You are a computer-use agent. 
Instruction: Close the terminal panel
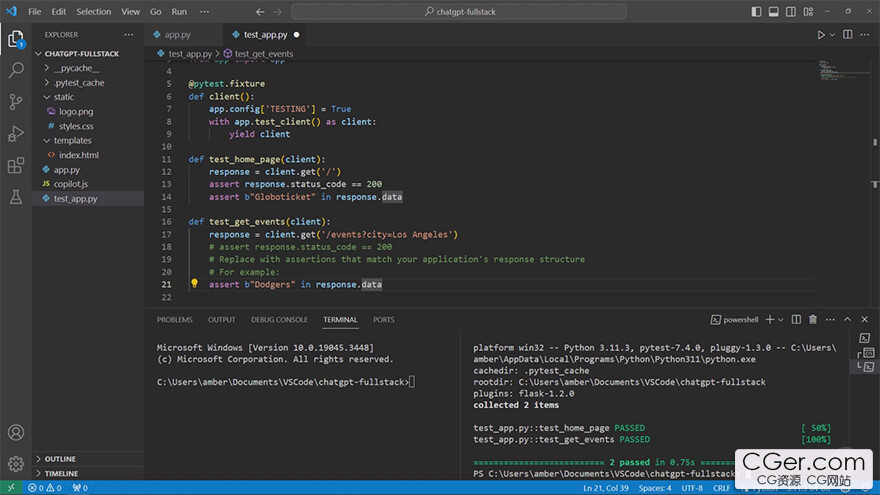(x=864, y=319)
